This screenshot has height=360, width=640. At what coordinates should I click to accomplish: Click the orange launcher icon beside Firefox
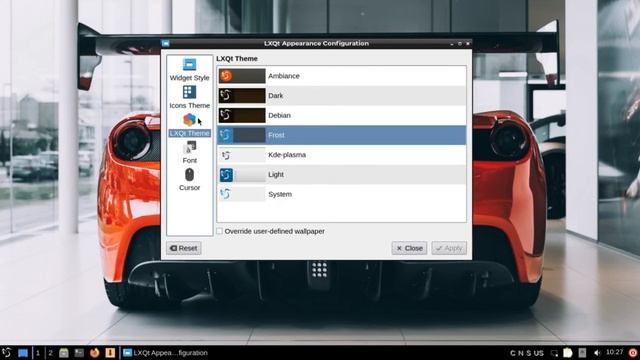(x=110, y=353)
